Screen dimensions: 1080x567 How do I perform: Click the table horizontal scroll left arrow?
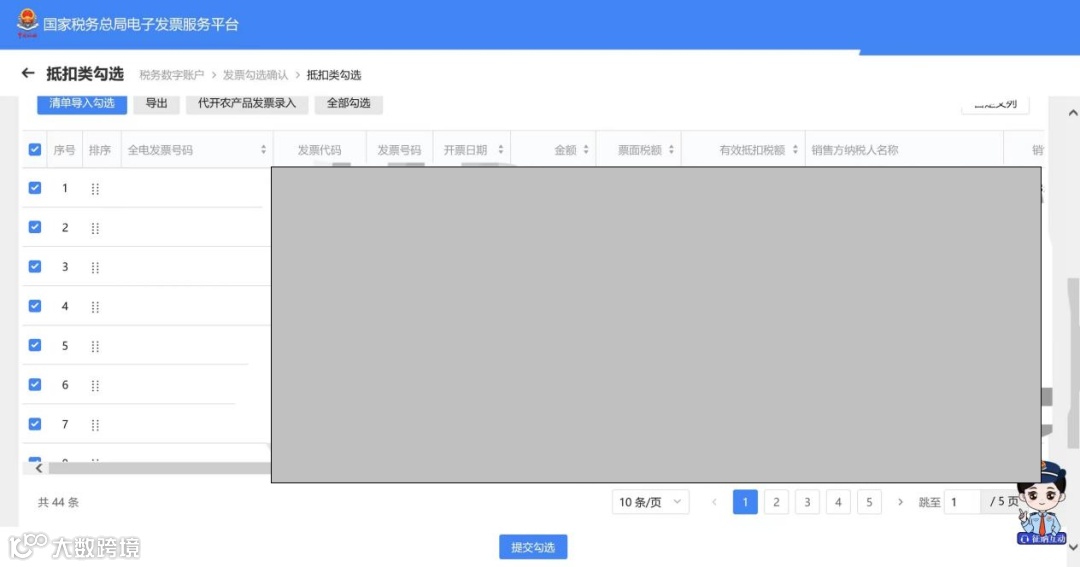pos(39,468)
